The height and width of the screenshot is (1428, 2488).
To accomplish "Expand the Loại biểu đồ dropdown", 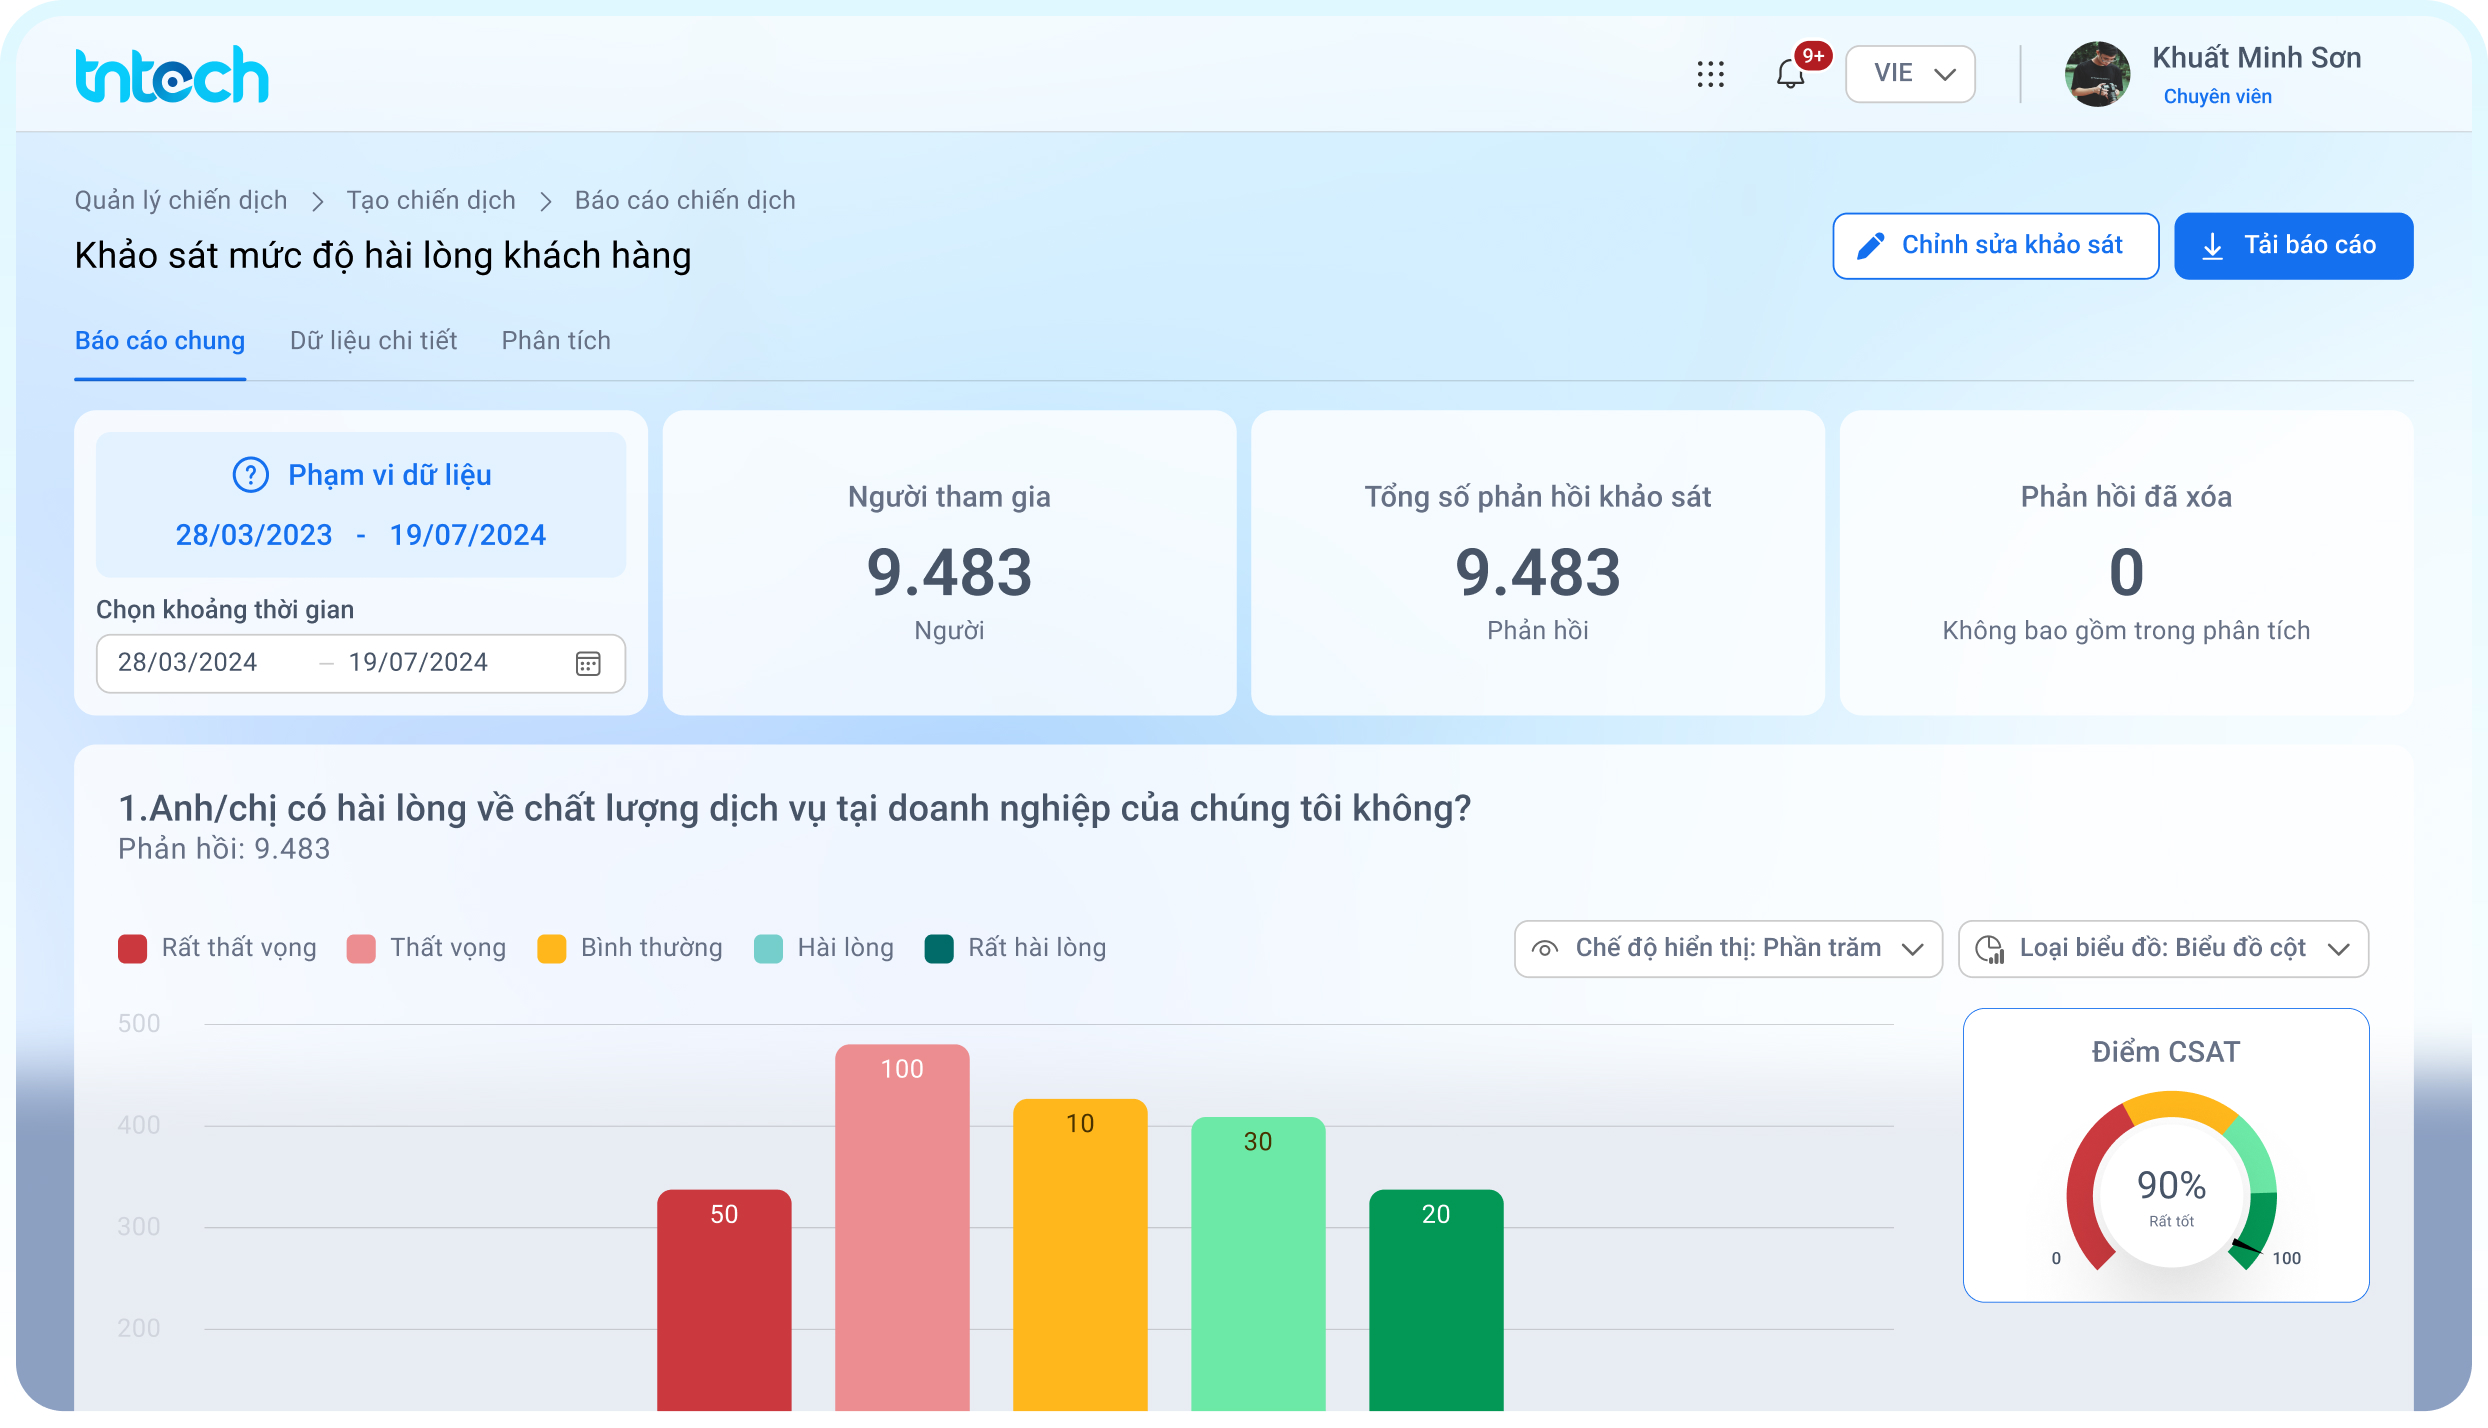I will (2162, 948).
